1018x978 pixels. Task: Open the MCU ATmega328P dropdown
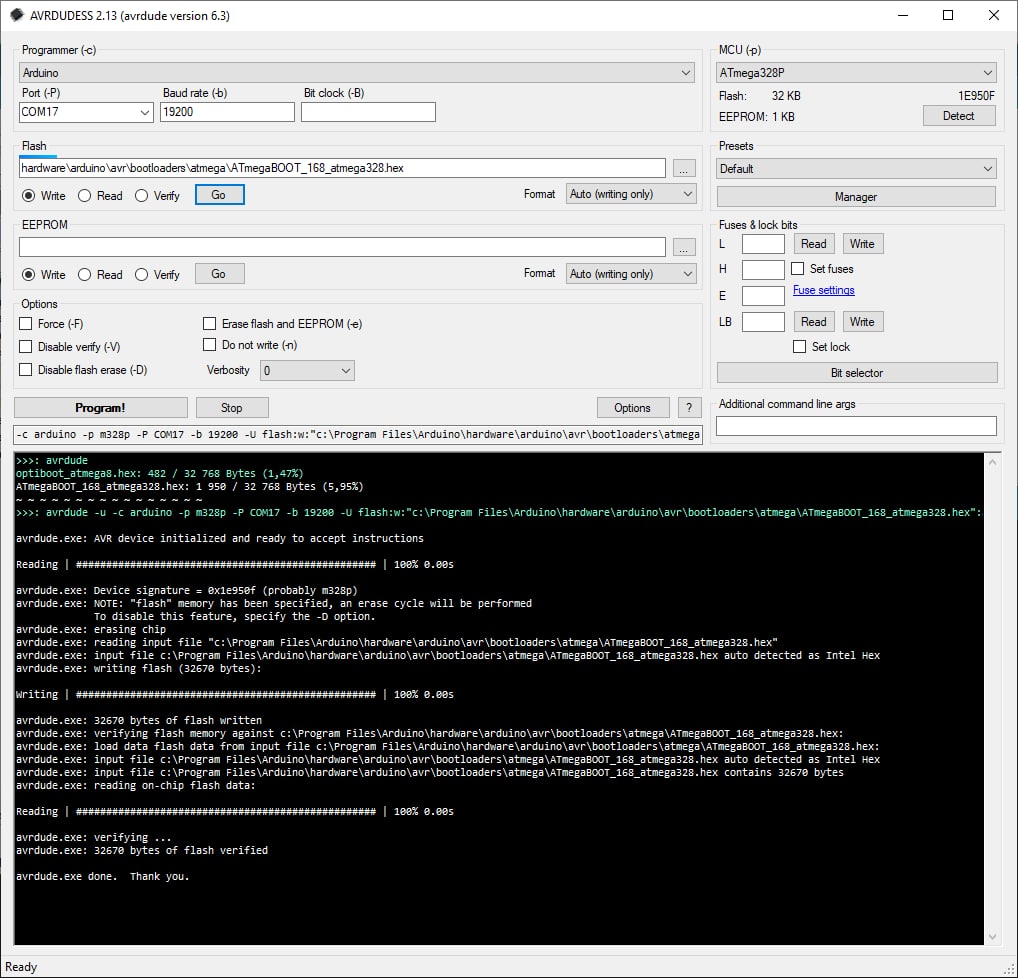[856, 73]
